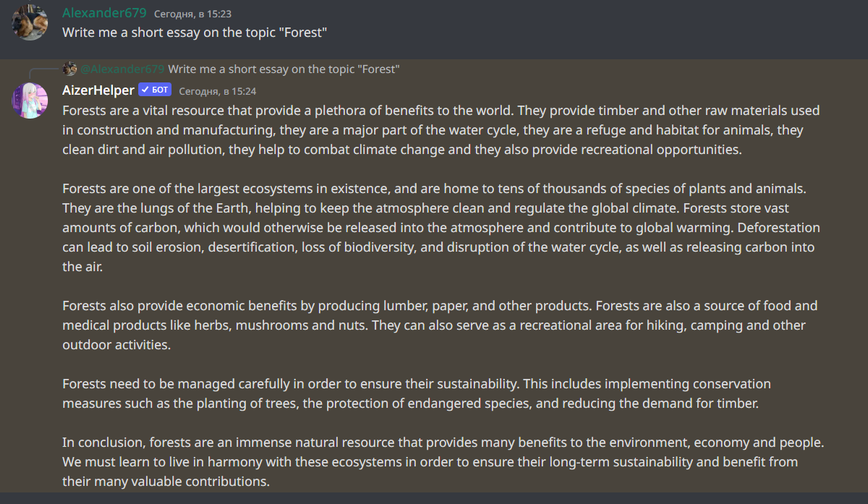
Task: Click the original "Forest" essay request message
Action: coord(194,33)
